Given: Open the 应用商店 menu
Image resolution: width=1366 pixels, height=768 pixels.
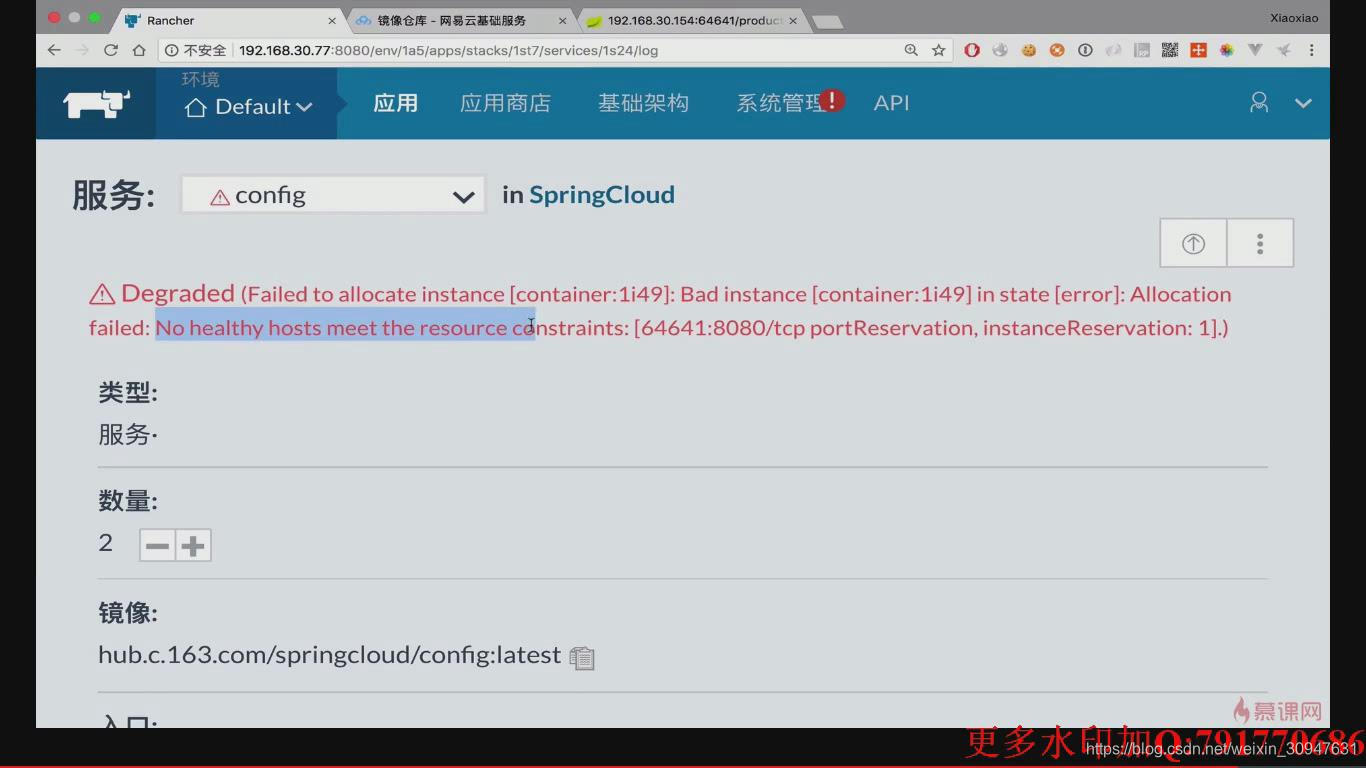Looking at the screenshot, I should point(505,103).
